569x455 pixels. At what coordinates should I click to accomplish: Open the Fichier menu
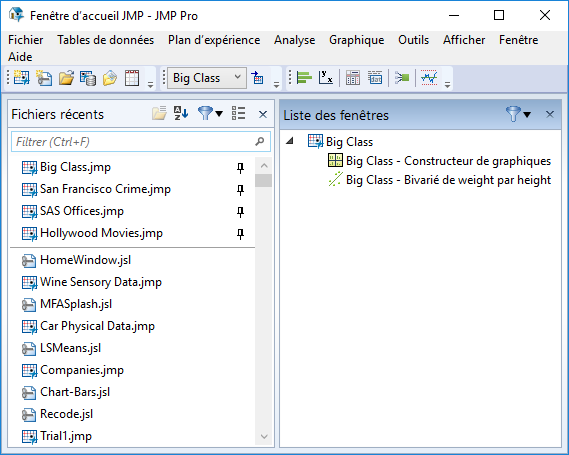click(x=26, y=40)
